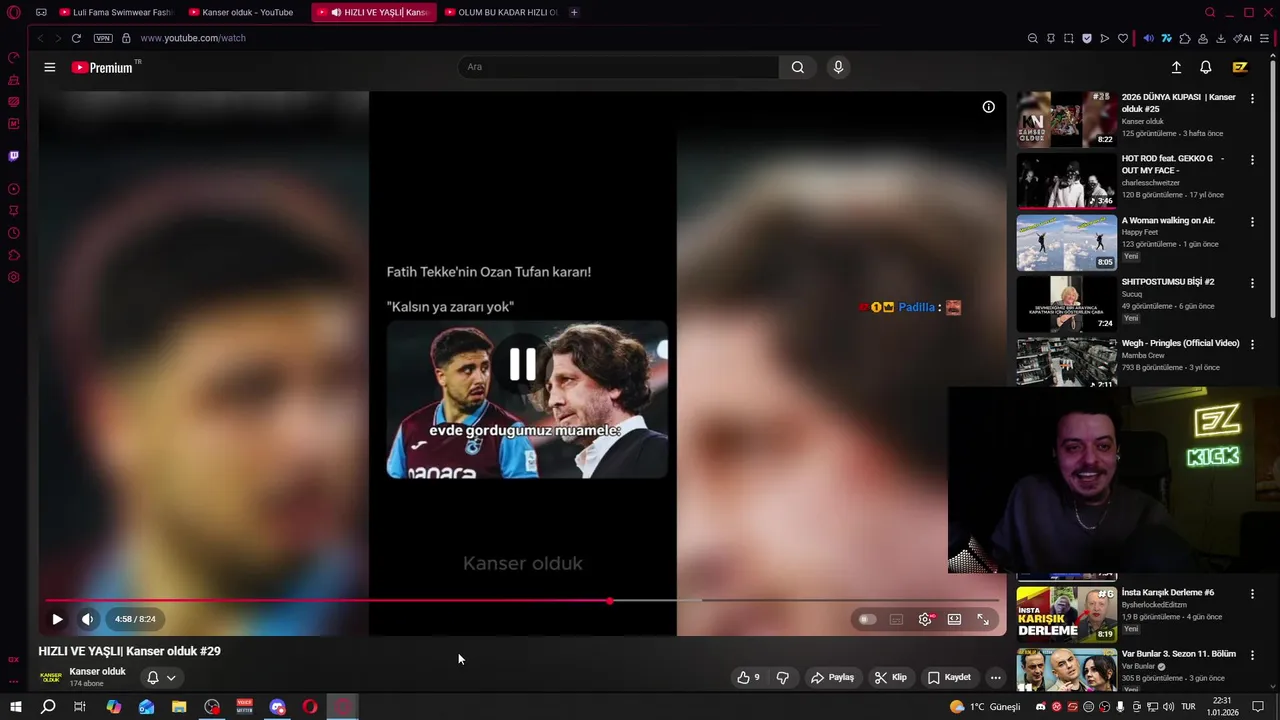Toggle the autoplay switch in the player

point(867,619)
